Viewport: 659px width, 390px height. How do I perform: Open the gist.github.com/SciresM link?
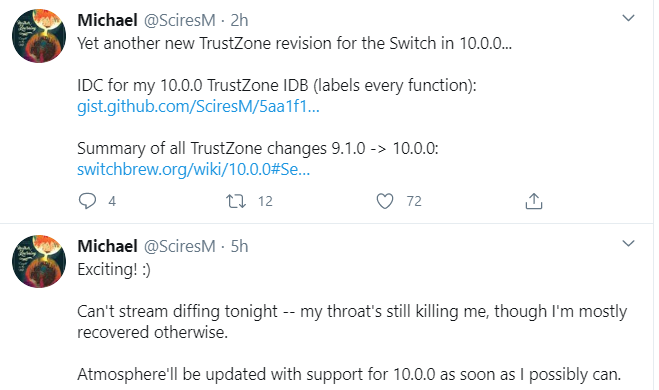tap(198, 106)
